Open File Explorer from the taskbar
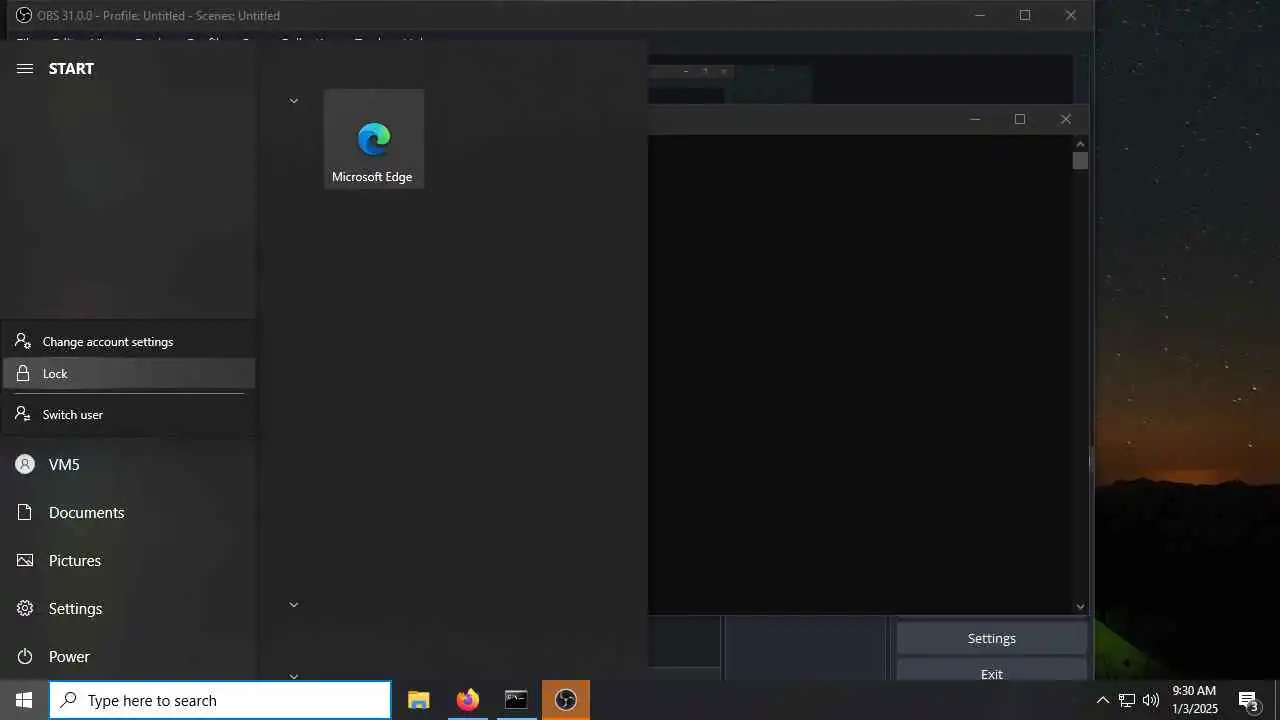The image size is (1280, 720). coord(419,700)
